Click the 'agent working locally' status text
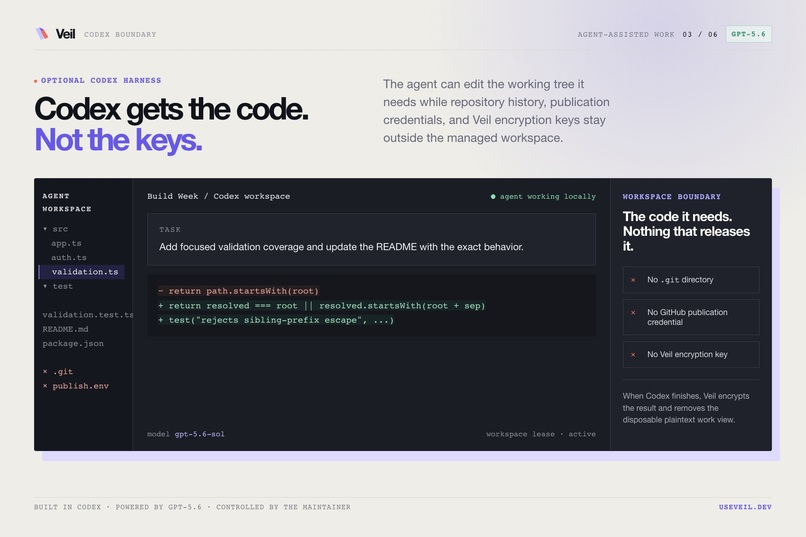The width and height of the screenshot is (806, 537). click(x=548, y=196)
